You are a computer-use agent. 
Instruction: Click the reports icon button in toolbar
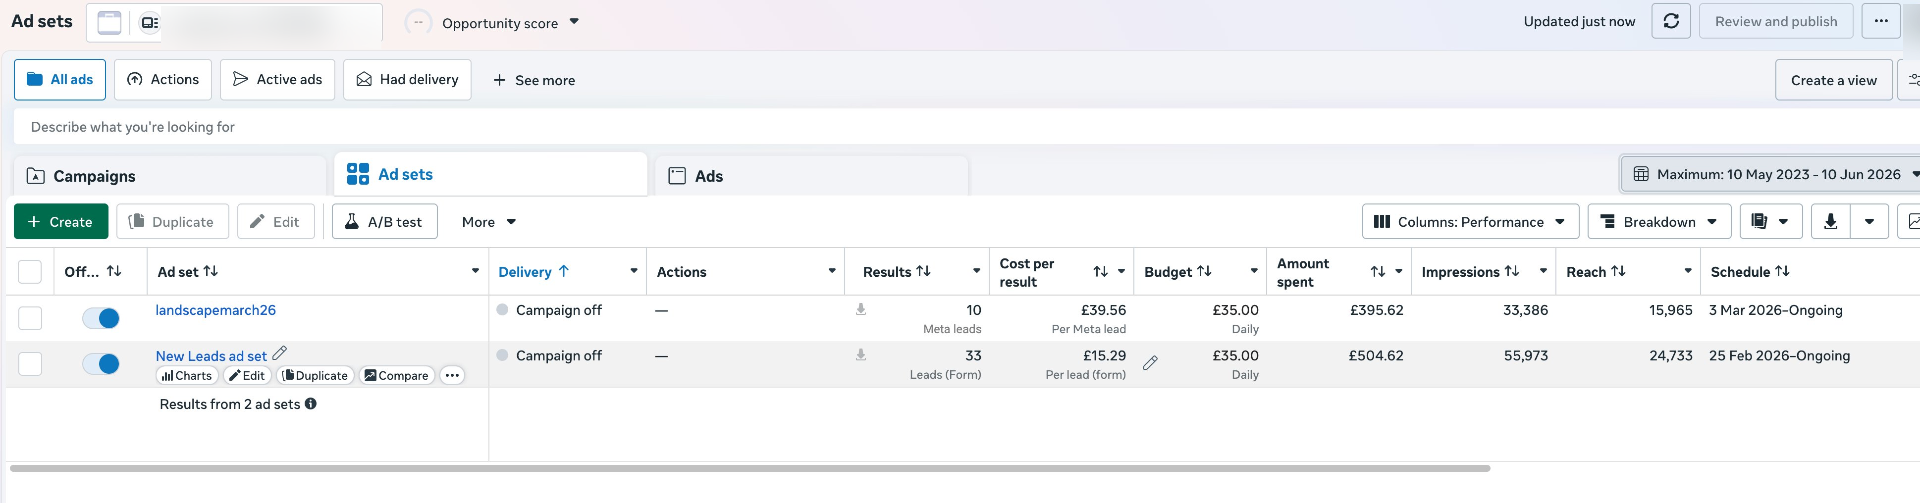coord(1771,222)
